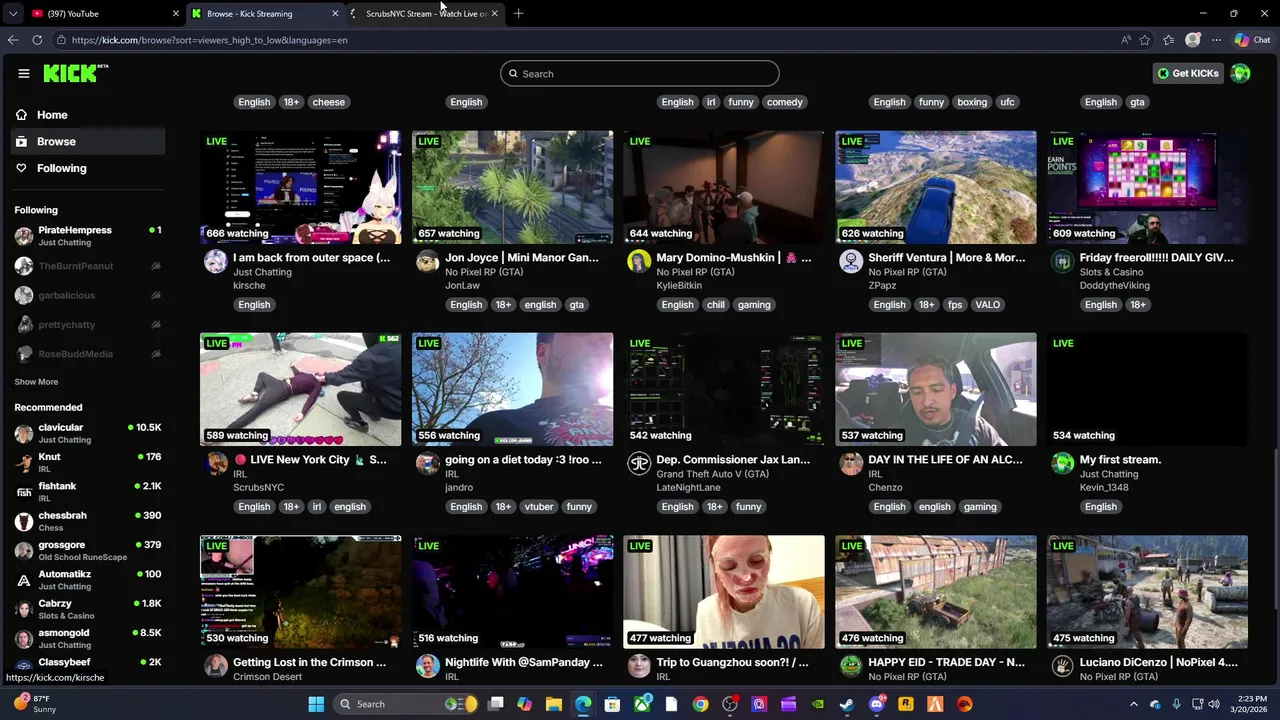
Task: Open Google Chrome from the taskbar
Action: 701,704
